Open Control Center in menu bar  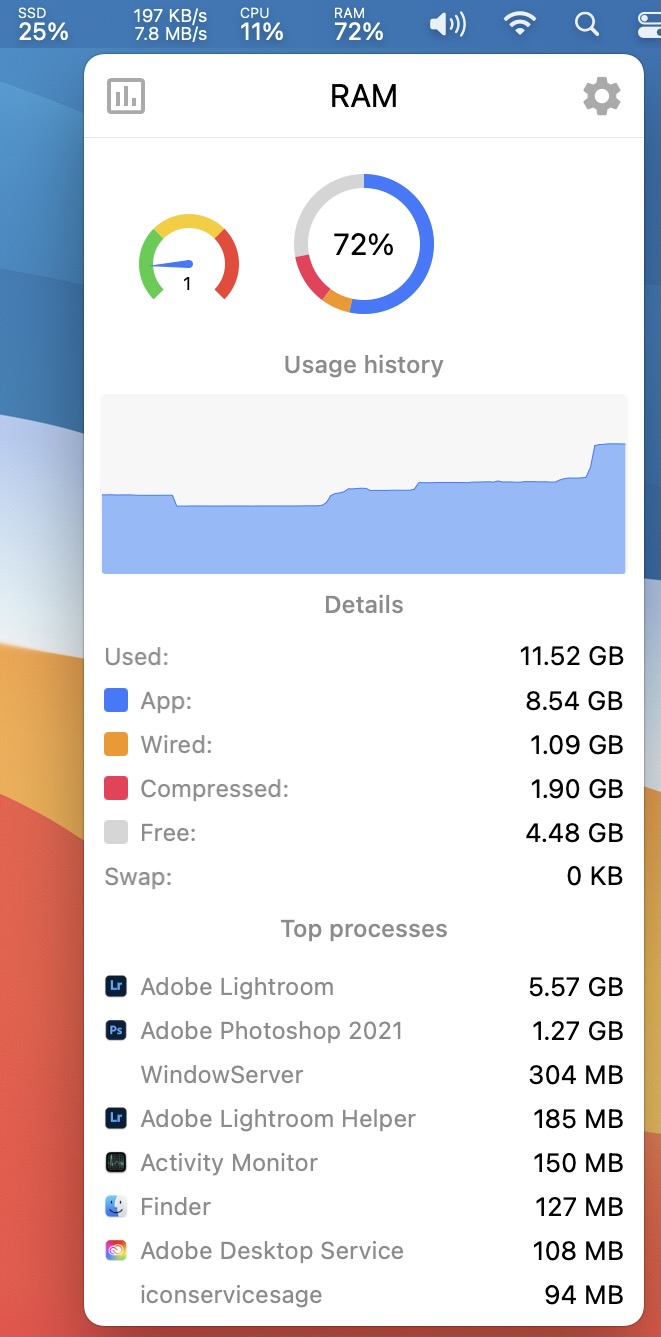646,24
